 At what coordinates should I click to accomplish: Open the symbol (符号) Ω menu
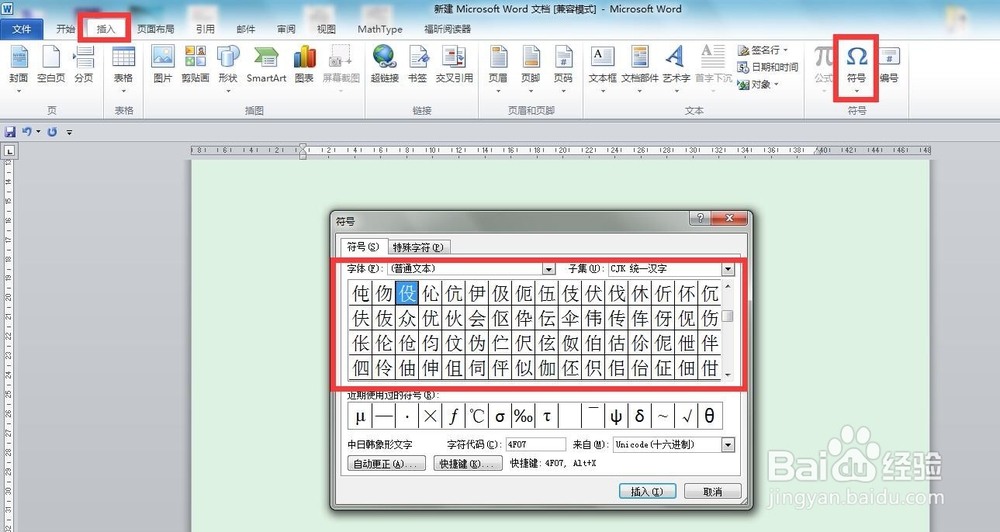point(857,68)
